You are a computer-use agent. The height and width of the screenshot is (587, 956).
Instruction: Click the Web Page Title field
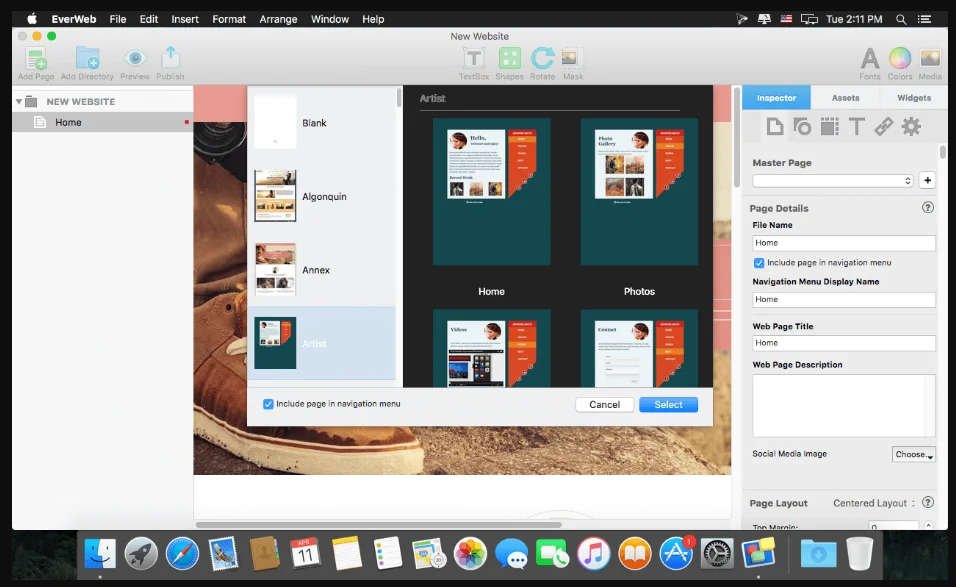click(843, 343)
